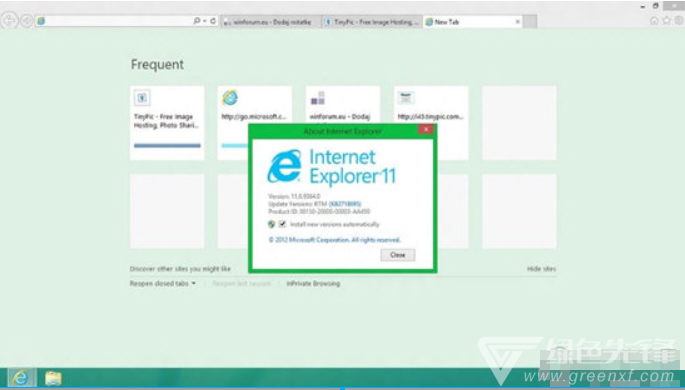
Task: Click the Refresh icon in address bar
Action: tap(213, 21)
